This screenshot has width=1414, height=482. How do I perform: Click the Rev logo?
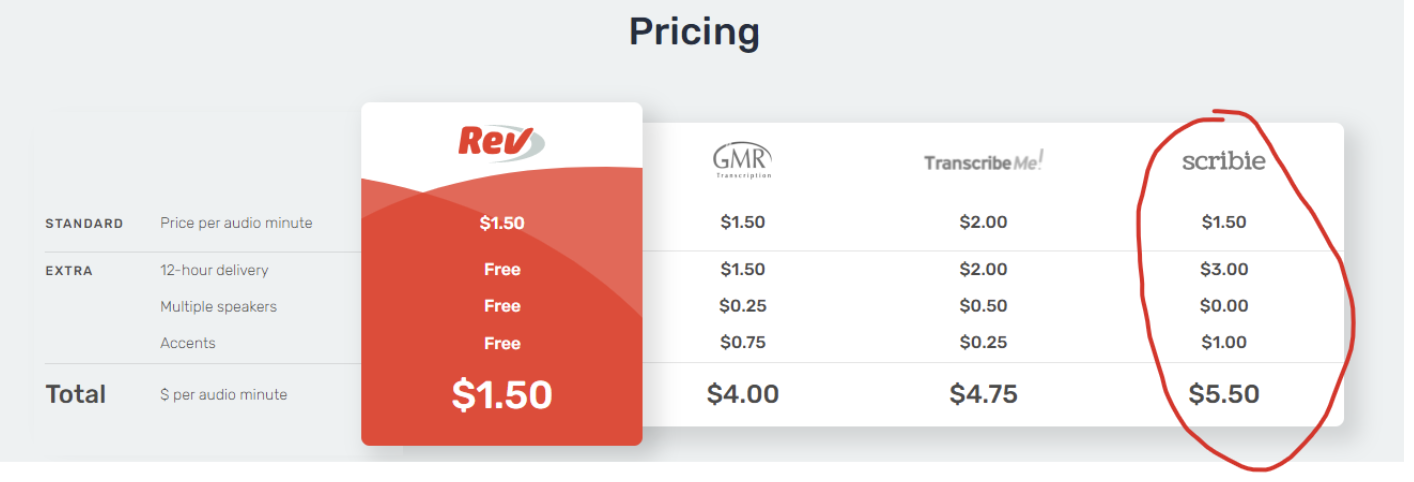(x=501, y=141)
